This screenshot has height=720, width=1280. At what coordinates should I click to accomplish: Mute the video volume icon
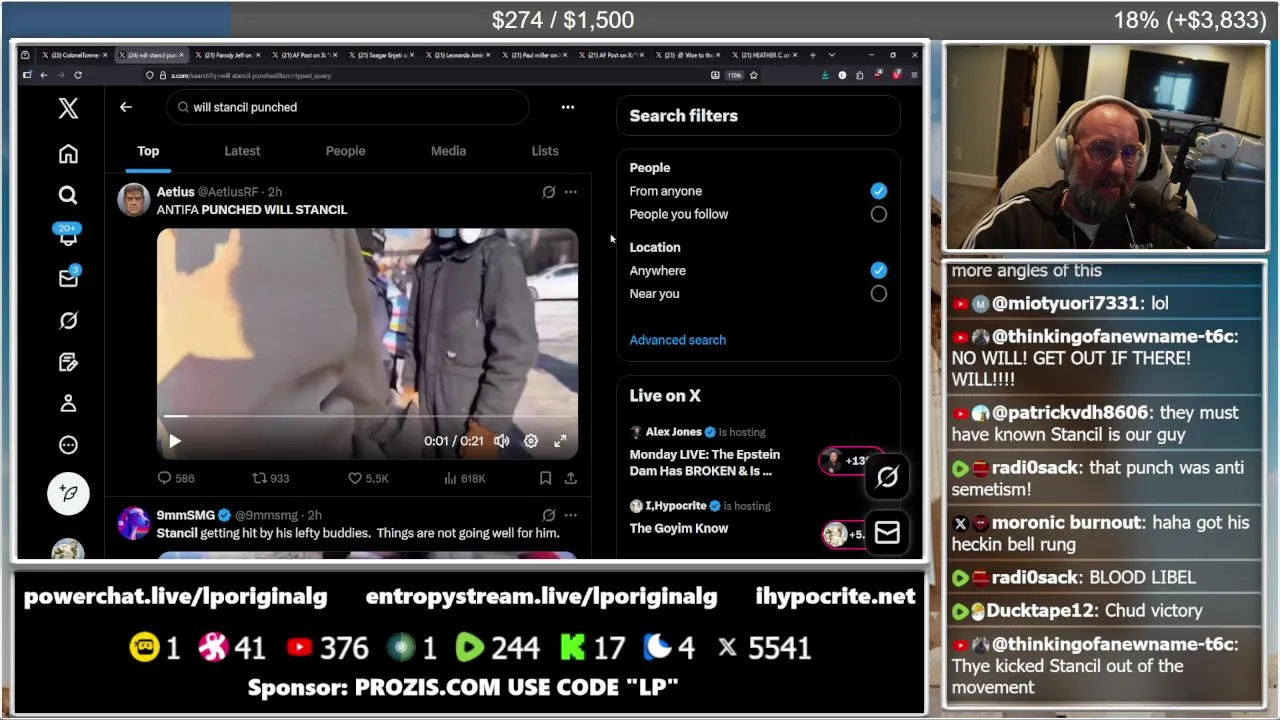click(x=502, y=441)
